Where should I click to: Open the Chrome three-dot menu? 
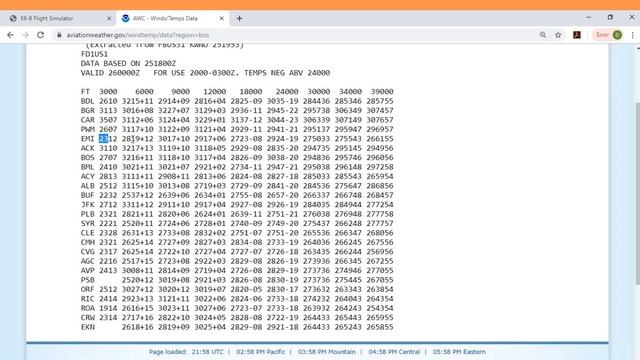click(x=633, y=35)
